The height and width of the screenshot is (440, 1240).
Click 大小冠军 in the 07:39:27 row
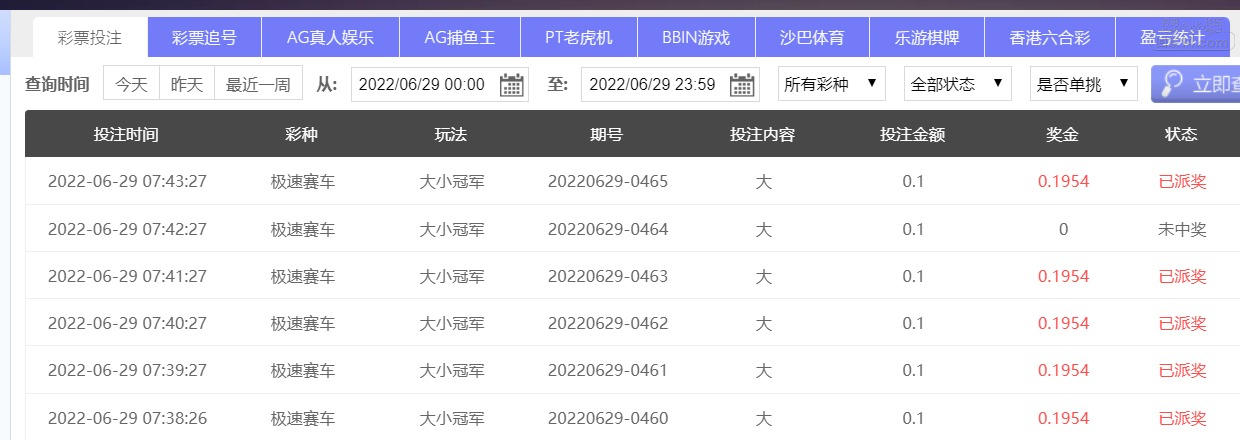coord(452,370)
